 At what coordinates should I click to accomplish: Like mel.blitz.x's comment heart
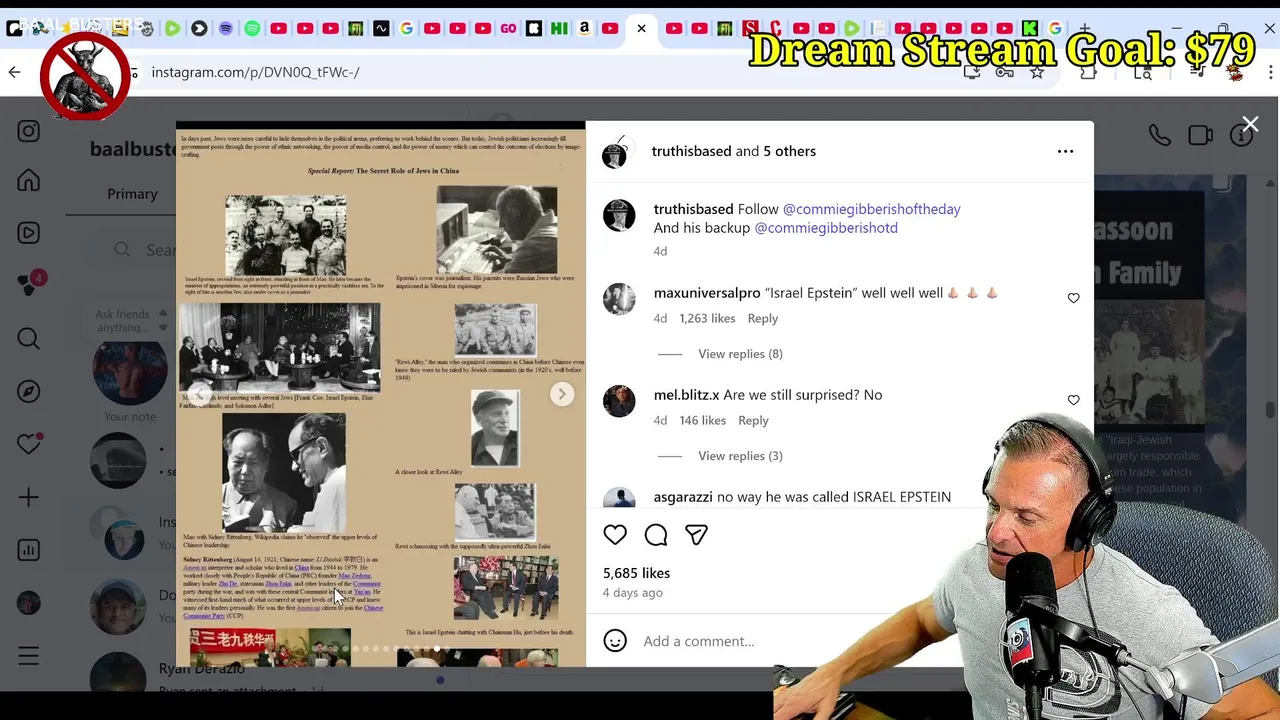(x=1074, y=400)
